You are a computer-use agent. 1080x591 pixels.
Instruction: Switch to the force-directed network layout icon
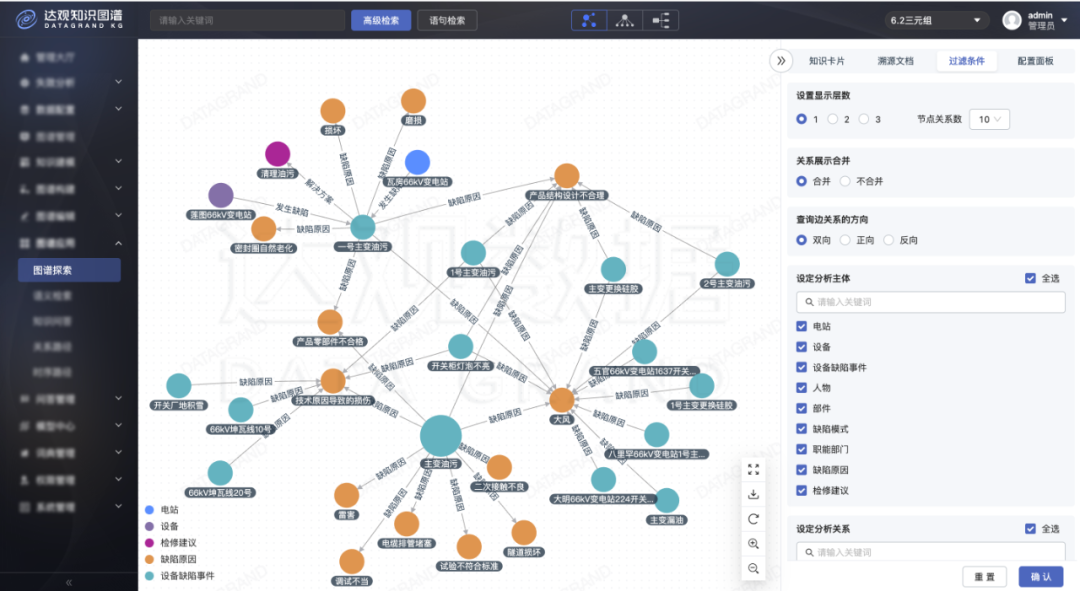(589, 21)
